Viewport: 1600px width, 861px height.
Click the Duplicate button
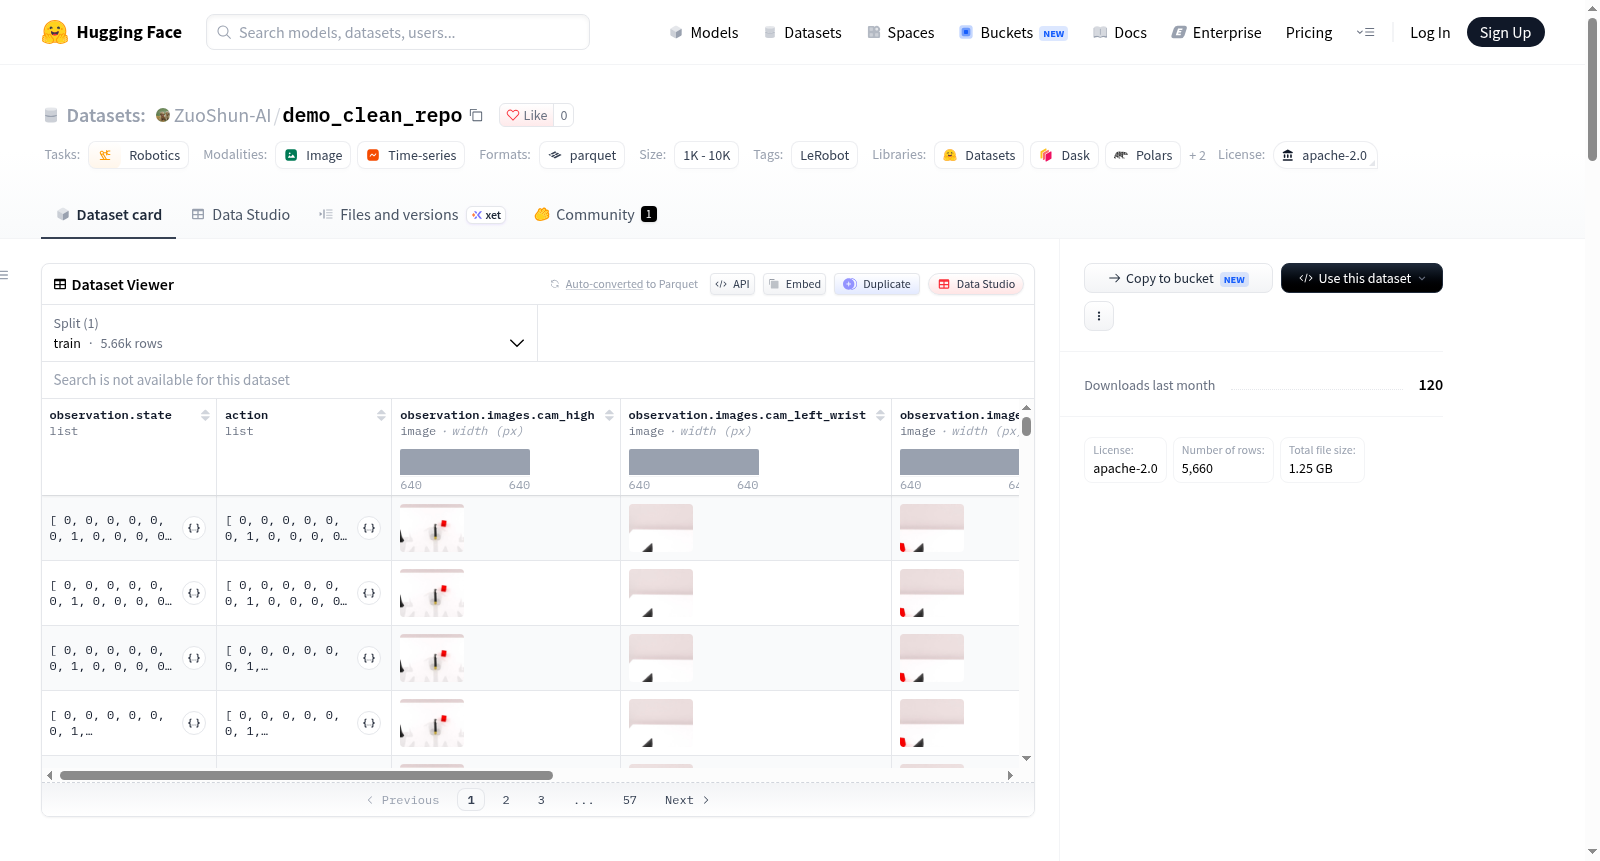pos(877,284)
